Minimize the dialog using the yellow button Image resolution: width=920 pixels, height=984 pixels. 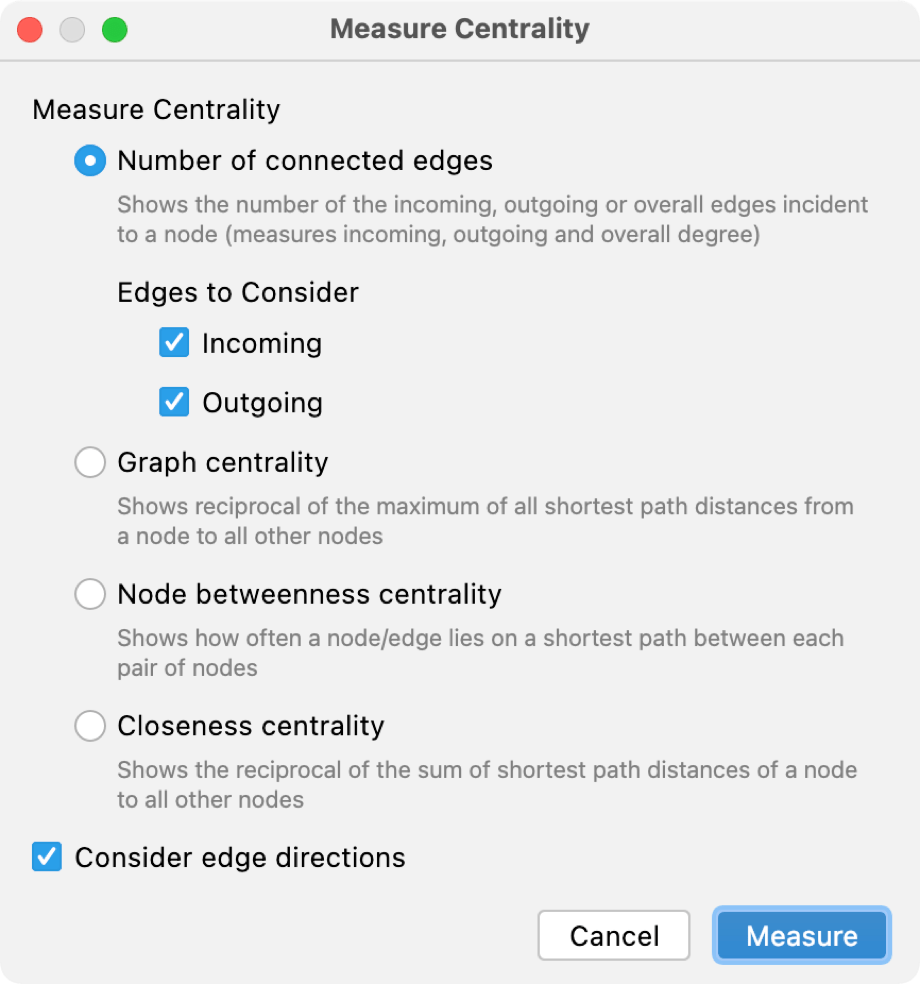coord(71,29)
